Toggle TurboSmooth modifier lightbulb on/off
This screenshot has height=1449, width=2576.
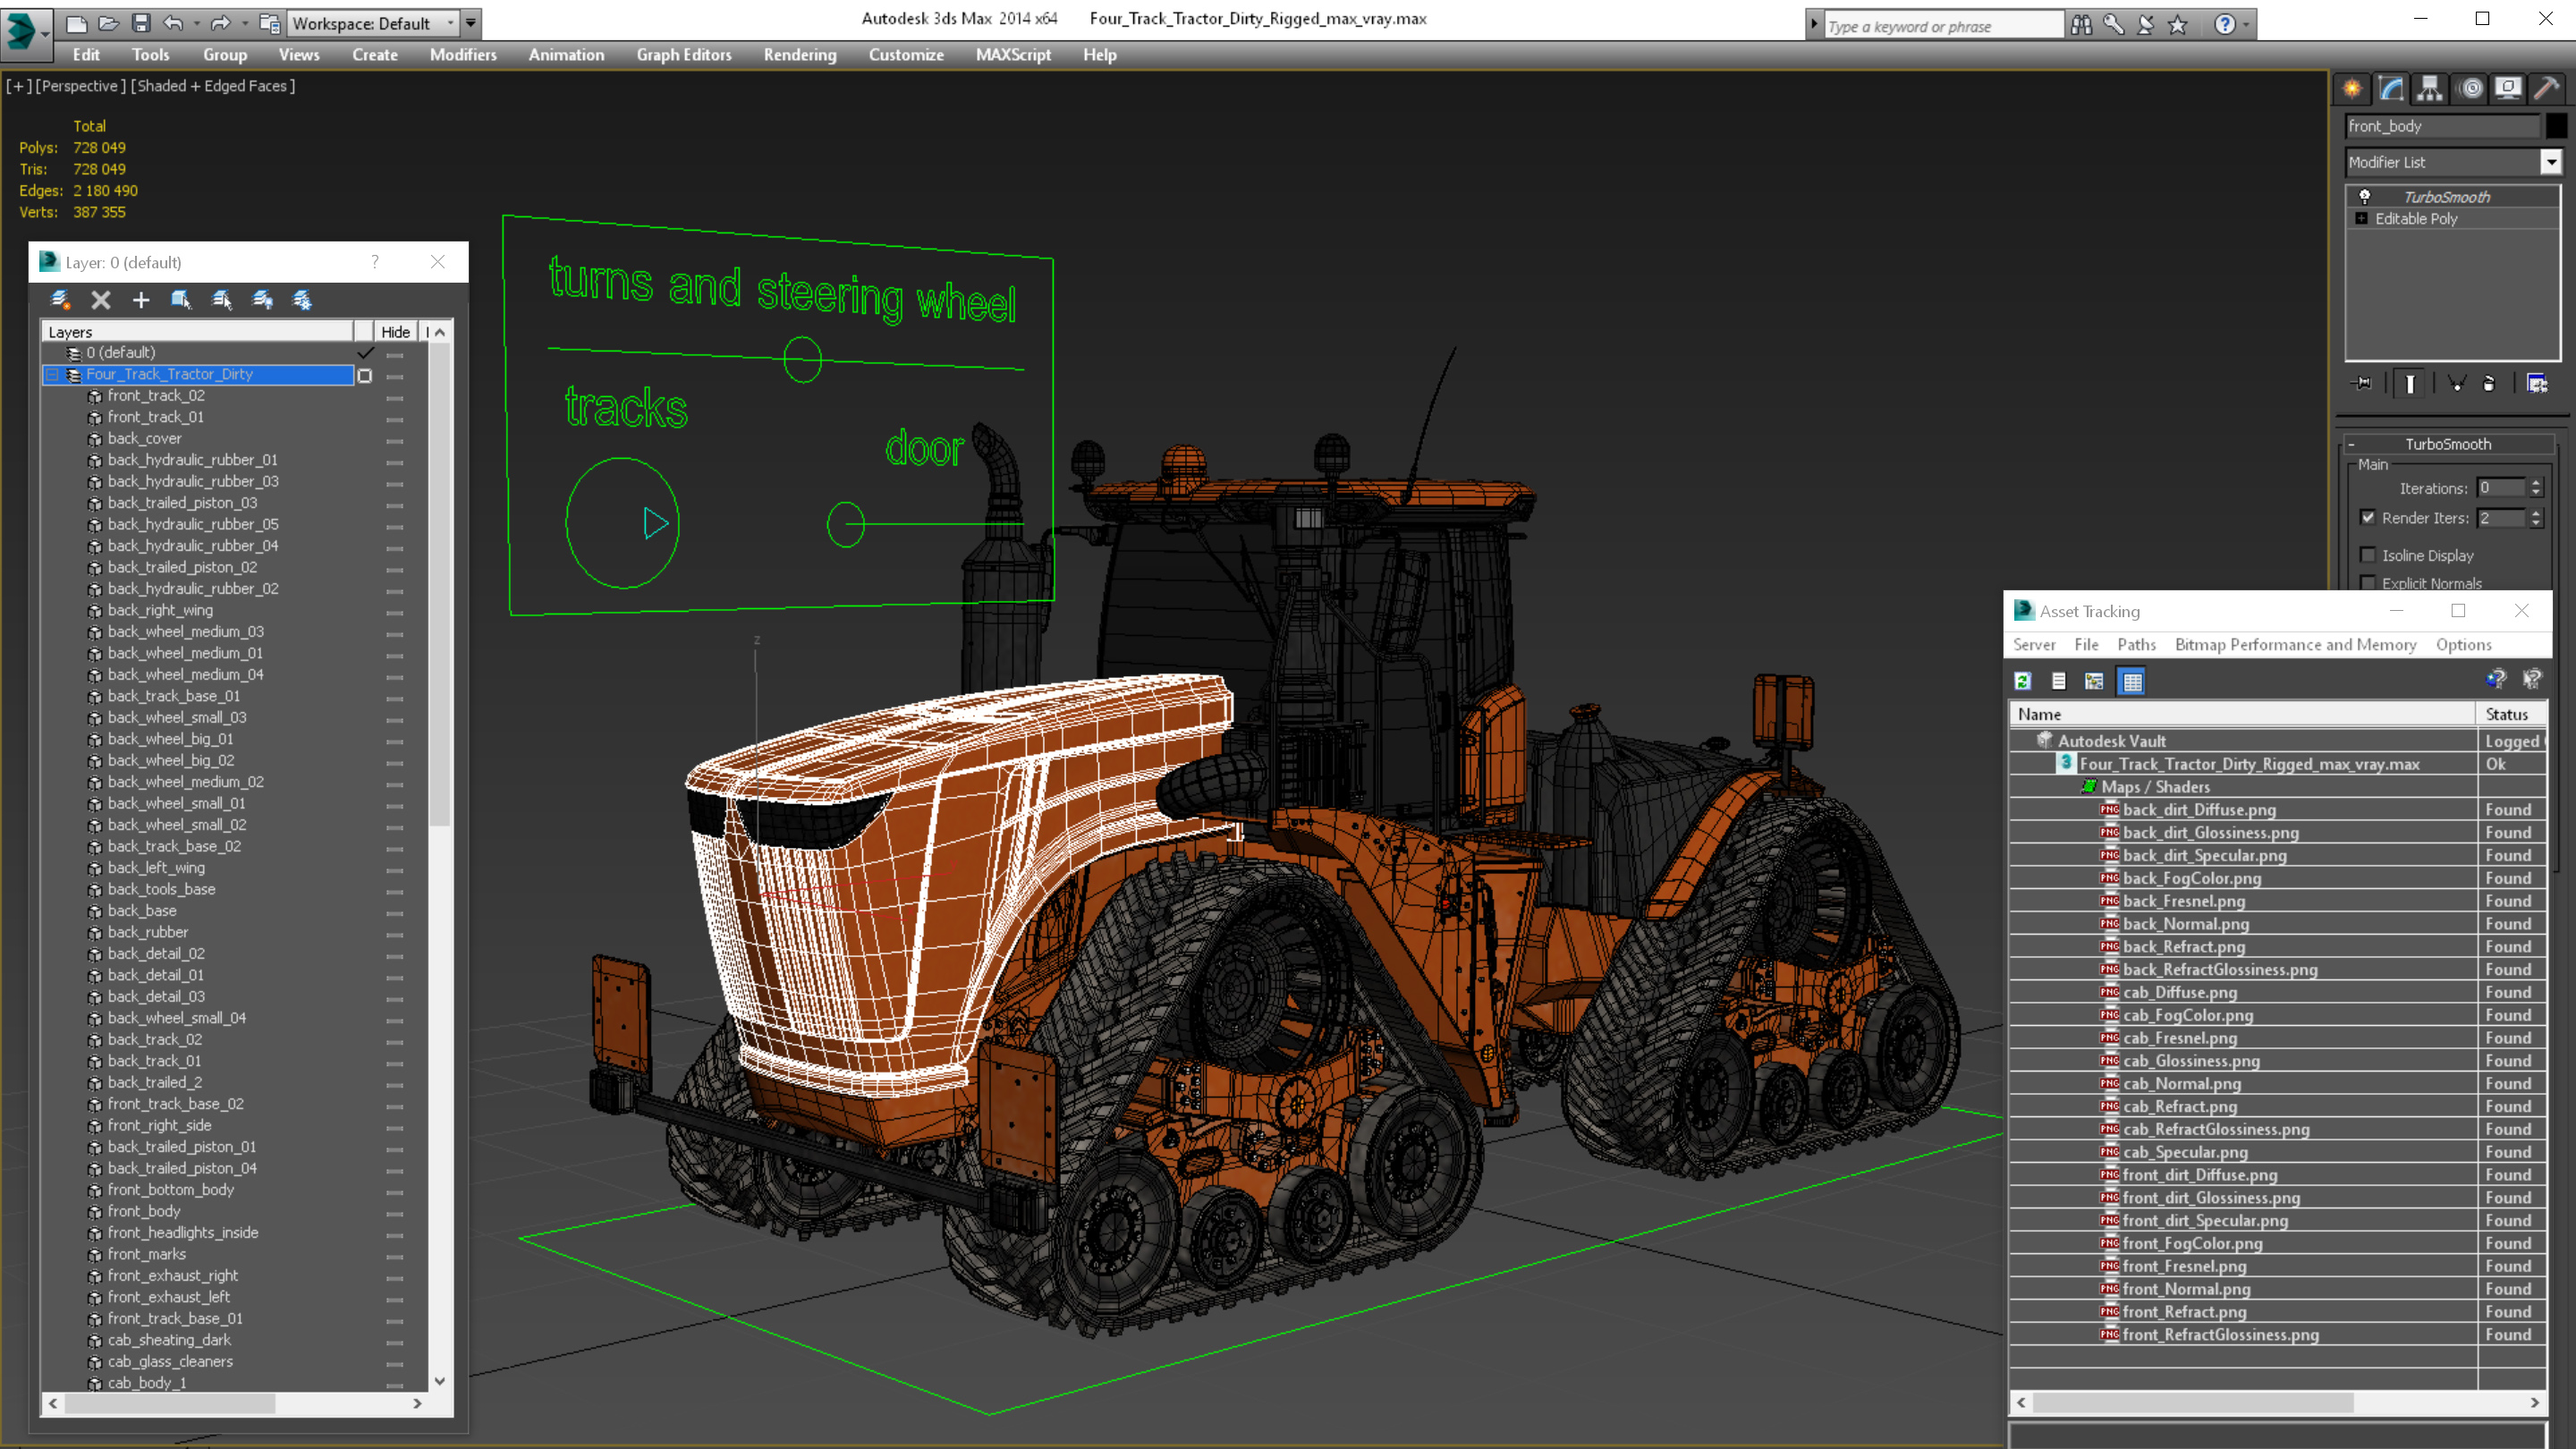coord(2365,196)
